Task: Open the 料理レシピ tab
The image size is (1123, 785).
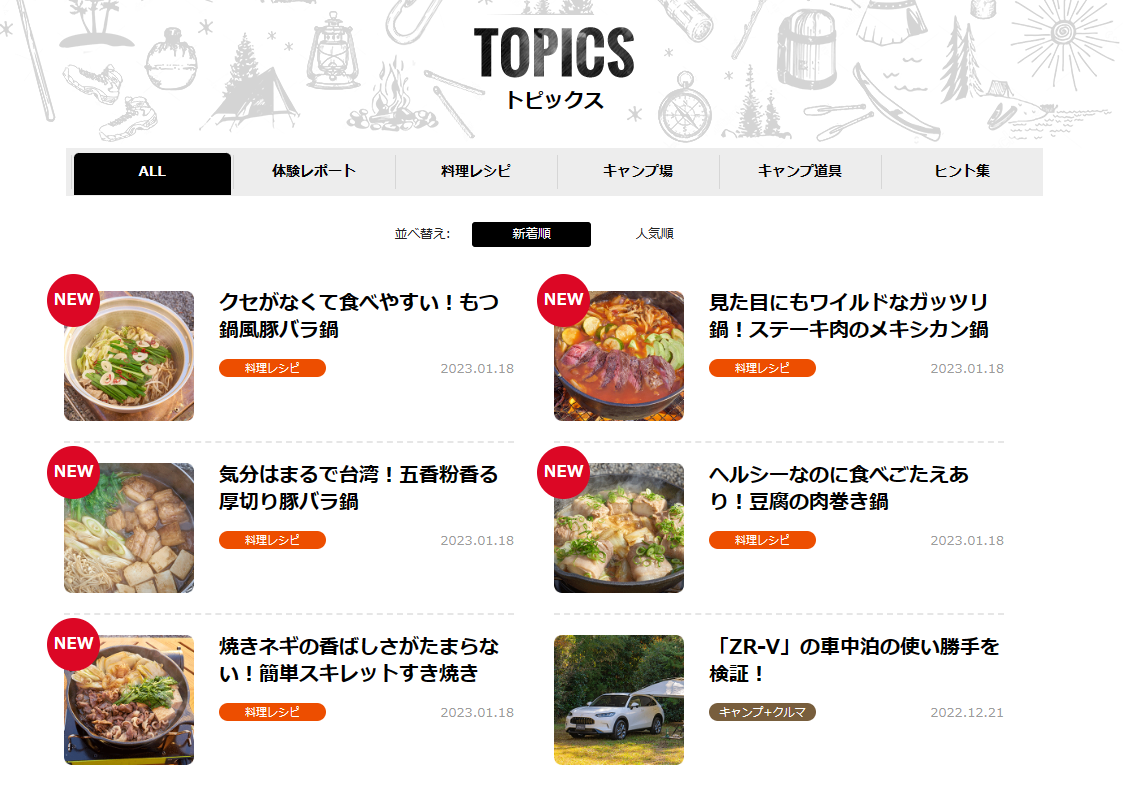Action: (x=476, y=172)
